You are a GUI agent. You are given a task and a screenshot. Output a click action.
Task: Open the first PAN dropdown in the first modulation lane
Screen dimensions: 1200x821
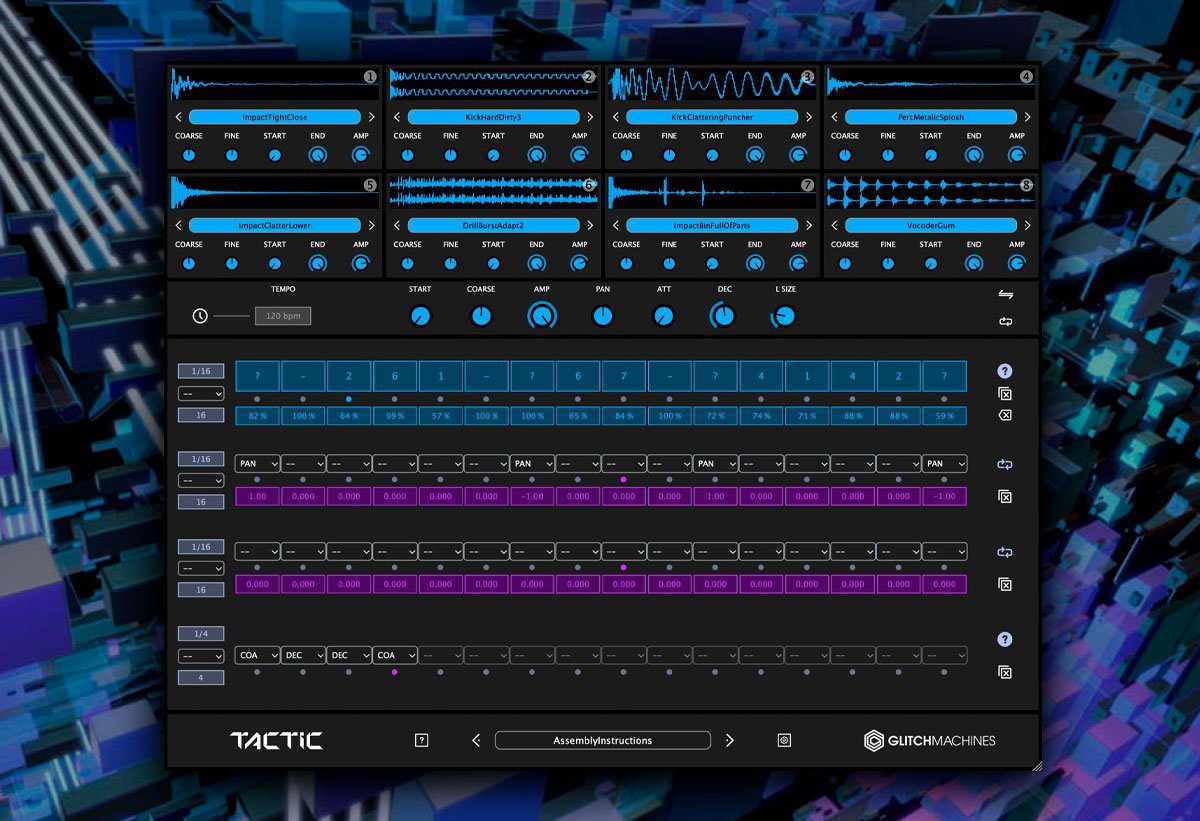tap(257, 464)
